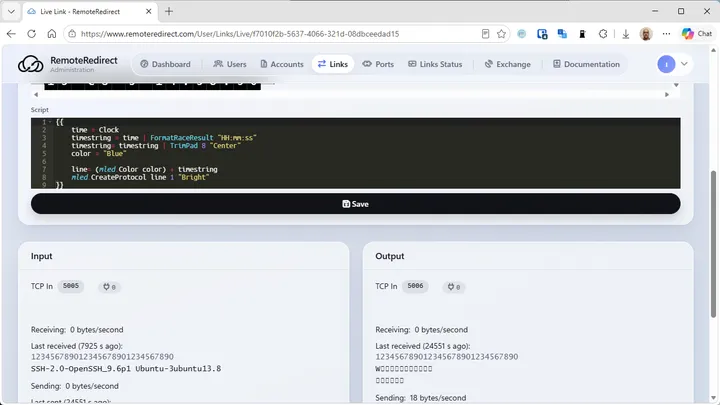The height and width of the screenshot is (405, 720).
Task: Close the Live Link tab
Action: 148,11
